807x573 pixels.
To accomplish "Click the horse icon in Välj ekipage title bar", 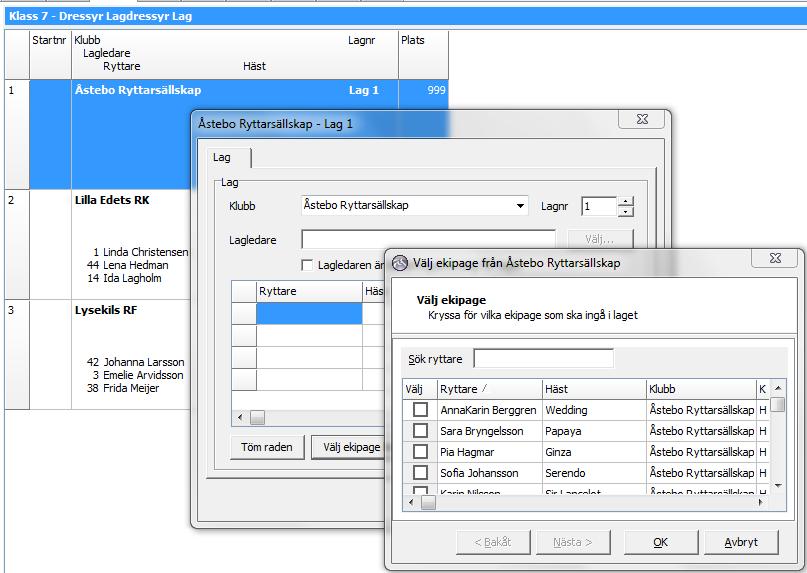I will point(400,263).
